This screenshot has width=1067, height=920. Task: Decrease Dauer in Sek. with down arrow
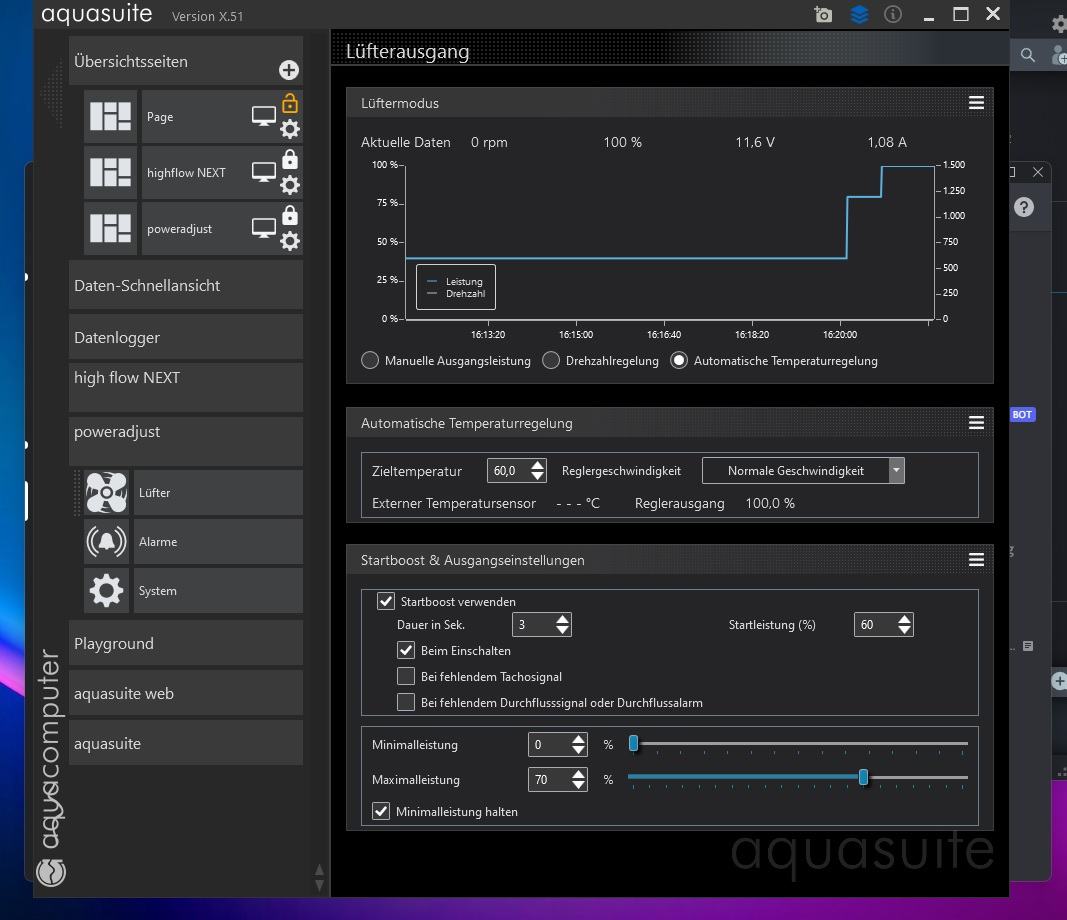[x=563, y=630]
